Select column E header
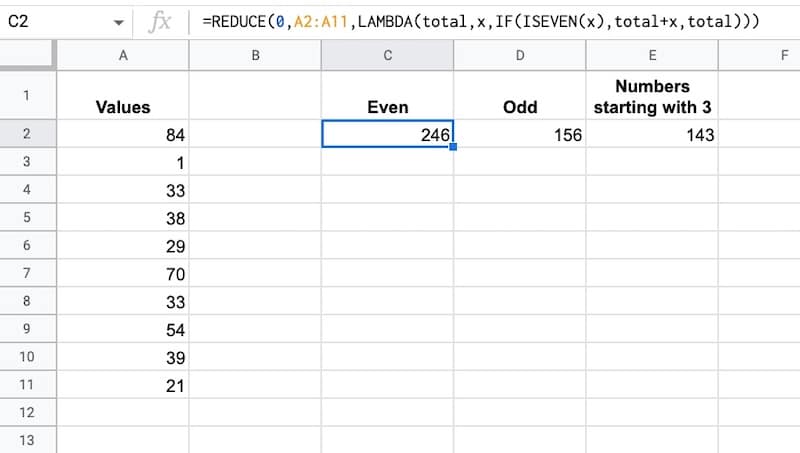The width and height of the screenshot is (800, 453). point(652,55)
